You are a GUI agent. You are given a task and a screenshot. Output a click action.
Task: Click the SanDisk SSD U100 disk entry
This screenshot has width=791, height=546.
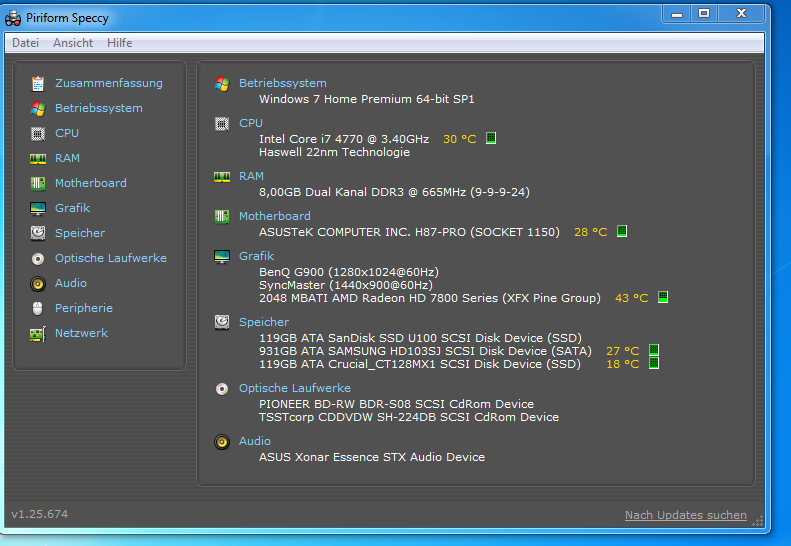tap(420, 338)
